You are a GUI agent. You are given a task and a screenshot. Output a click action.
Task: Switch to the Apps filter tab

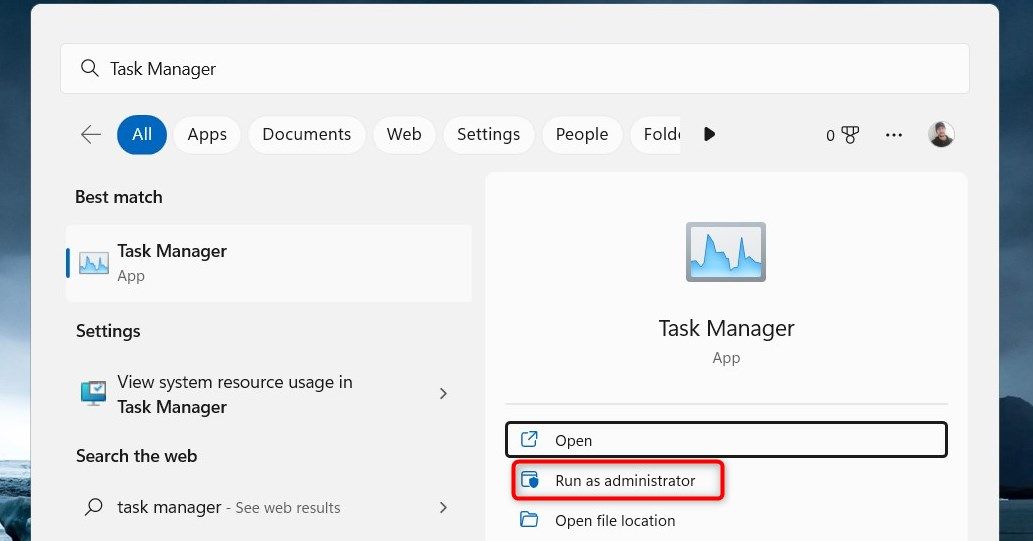207,134
